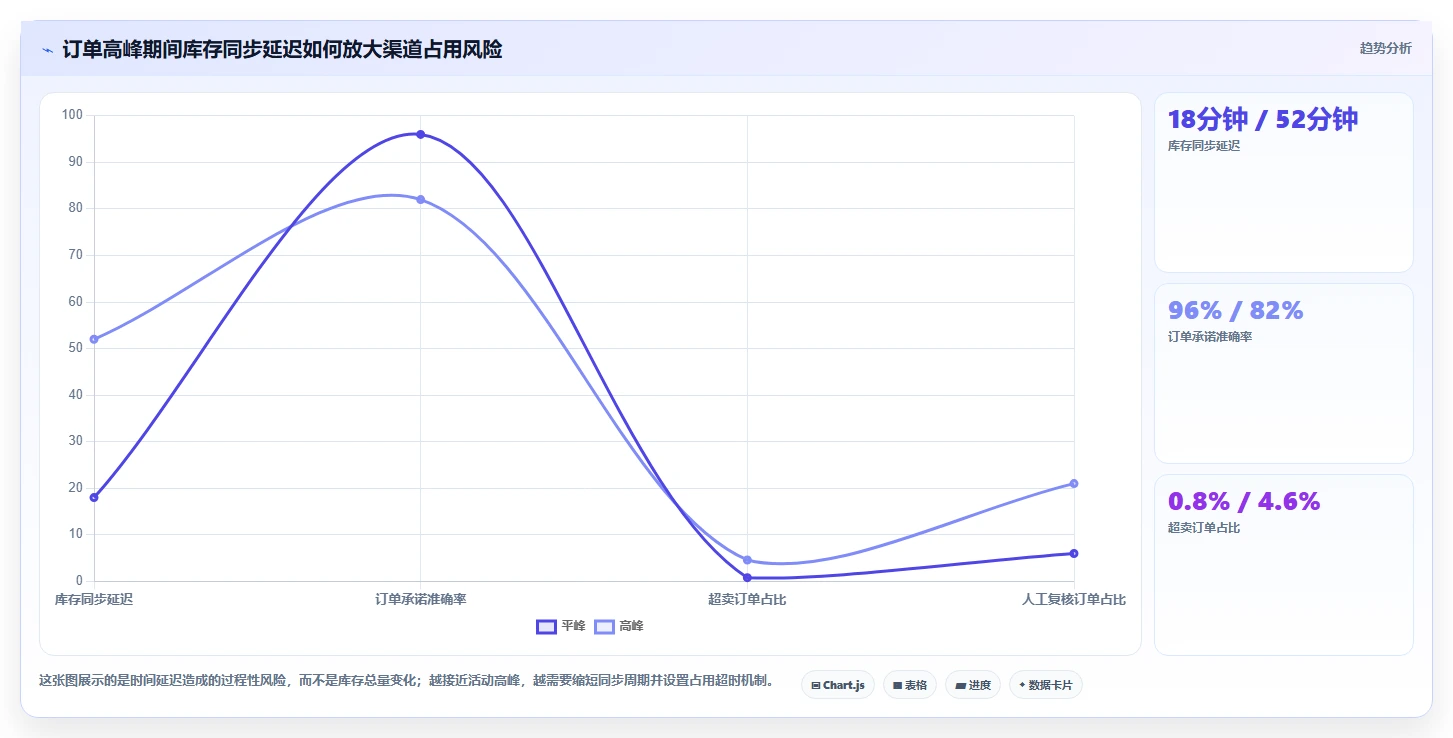
Task: Click the 高峰 point at 超卖订单占比
Action: tap(747, 560)
